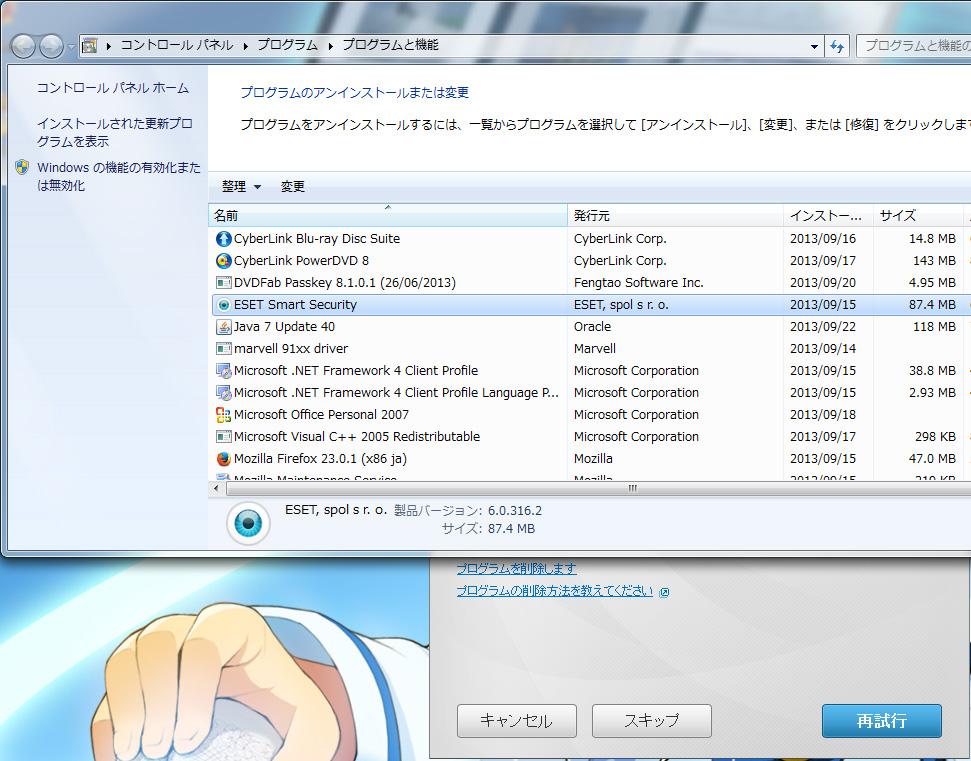Select Mozilla Firefox 23.0.1 (x86 ja) name

pyautogui.click(x=320, y=459)
